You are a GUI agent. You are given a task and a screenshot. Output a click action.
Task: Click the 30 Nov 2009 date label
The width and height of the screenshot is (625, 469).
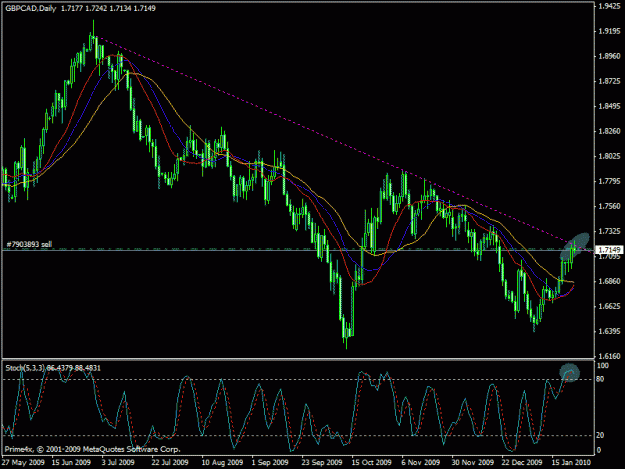click(472, 463)
